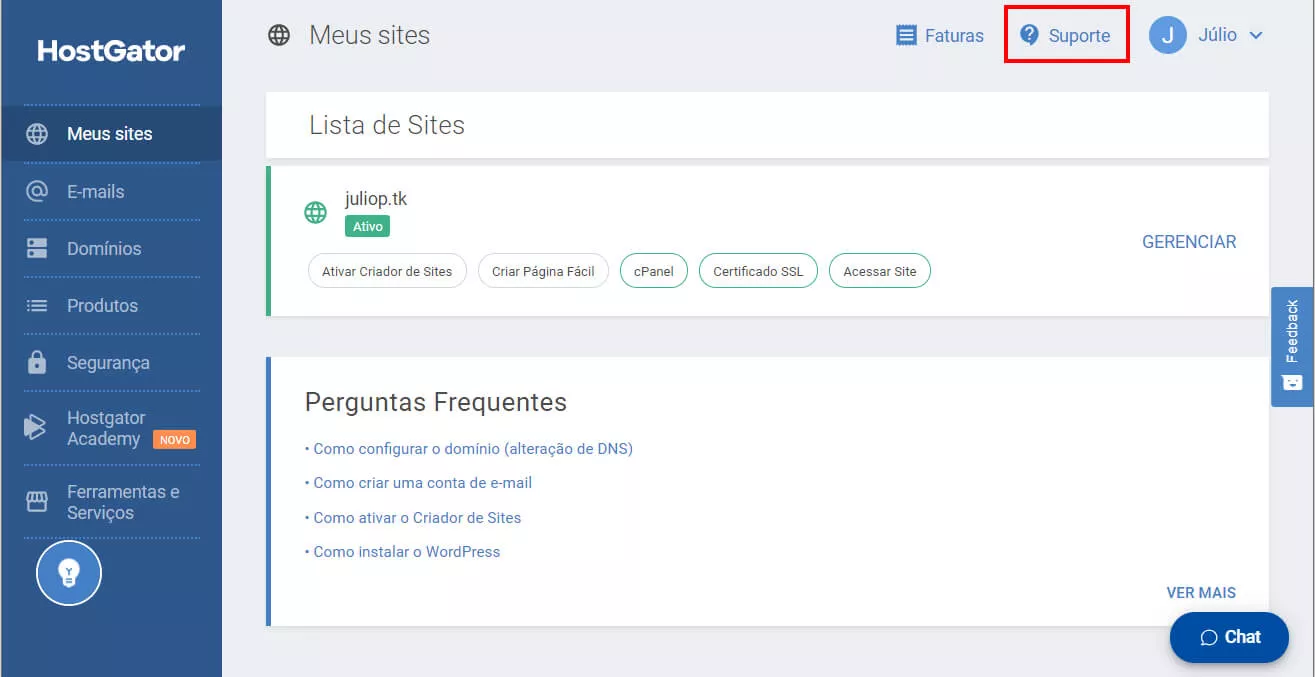Click the play Hostgator Academy icon
The height and width of the screenshot is (677, 1315).
pyautogui.click(x=35, y=427)
